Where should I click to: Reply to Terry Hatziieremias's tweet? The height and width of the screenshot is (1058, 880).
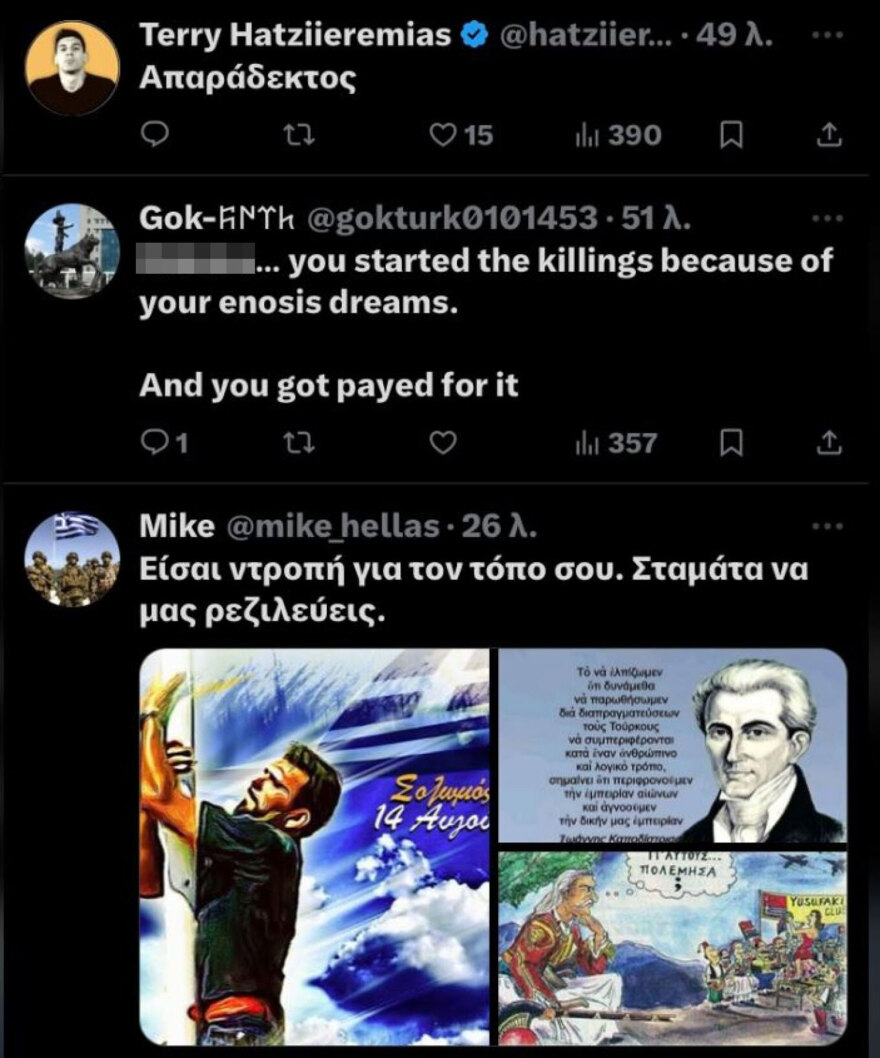[x=151, y=135]
